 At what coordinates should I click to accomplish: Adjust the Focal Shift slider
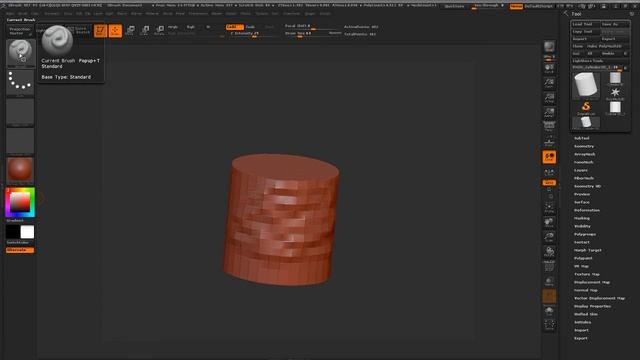tap(312, 27)
